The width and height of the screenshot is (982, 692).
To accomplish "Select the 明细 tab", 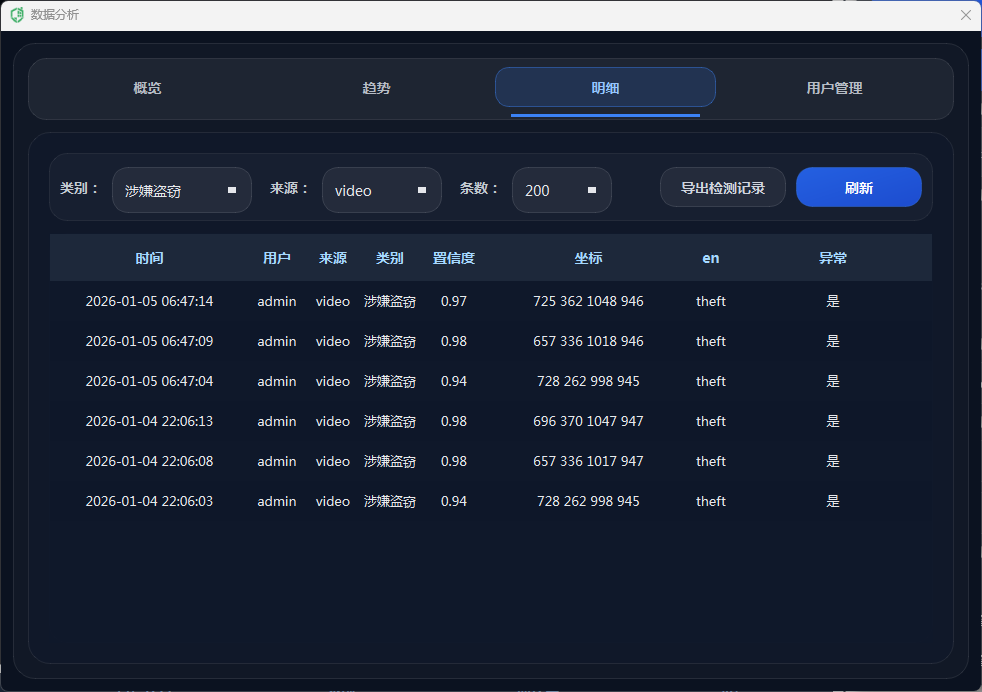I will tap(605, 88).
